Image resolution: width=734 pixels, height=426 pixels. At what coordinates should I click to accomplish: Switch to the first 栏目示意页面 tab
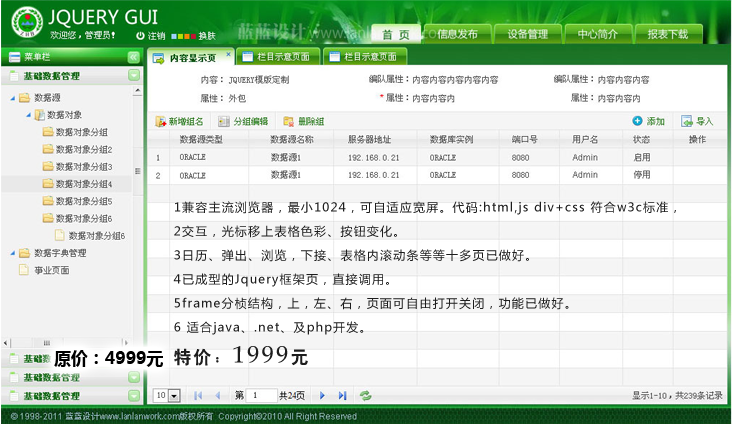pyautogui.click(x=278, y=57)
